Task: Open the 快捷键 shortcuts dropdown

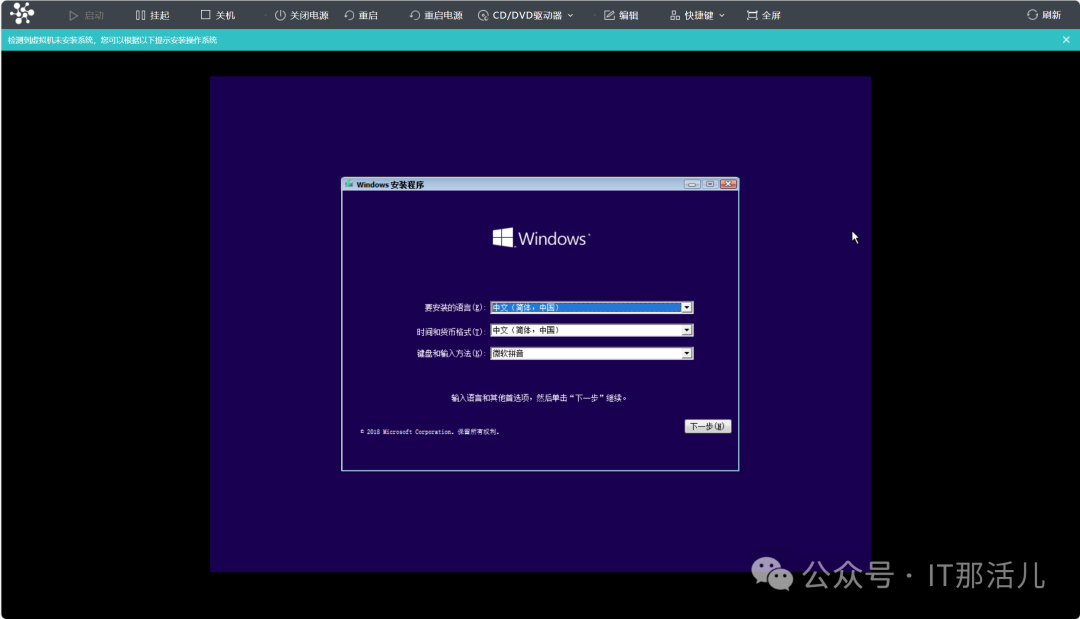Action: [x=697, y=15]
